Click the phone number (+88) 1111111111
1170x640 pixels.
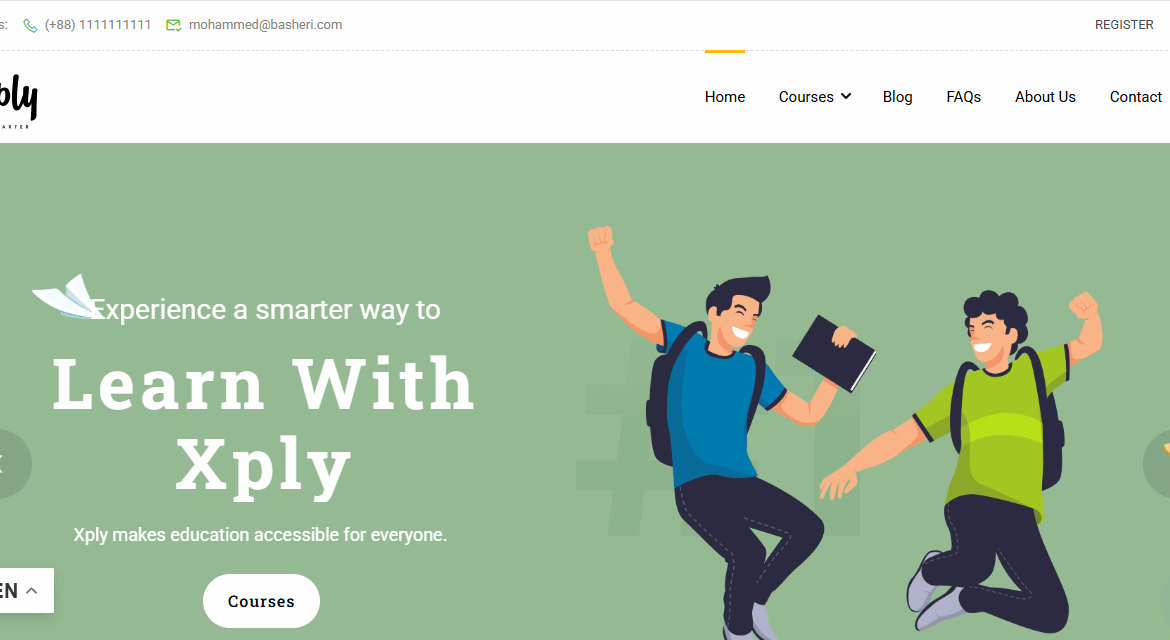click(98, 25)
